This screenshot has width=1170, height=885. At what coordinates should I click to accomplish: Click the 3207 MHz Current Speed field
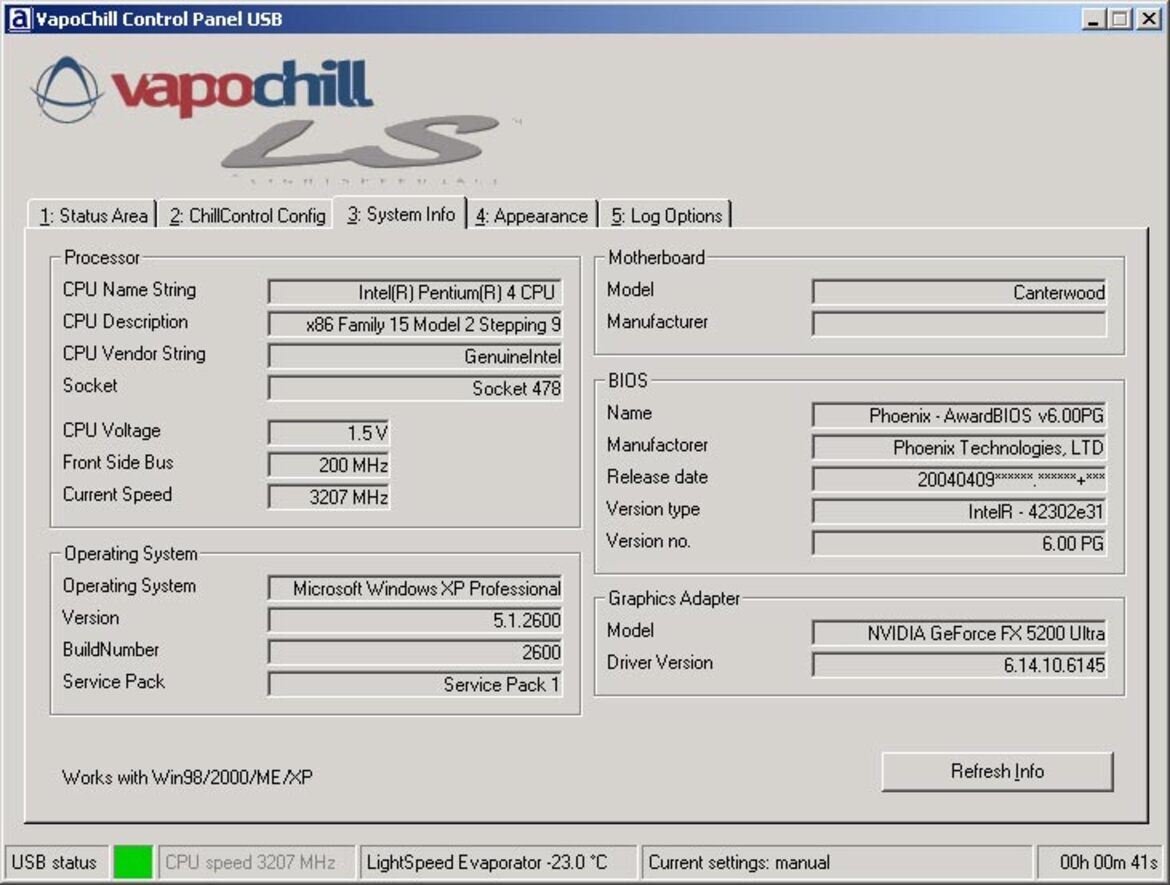(328, 497)
